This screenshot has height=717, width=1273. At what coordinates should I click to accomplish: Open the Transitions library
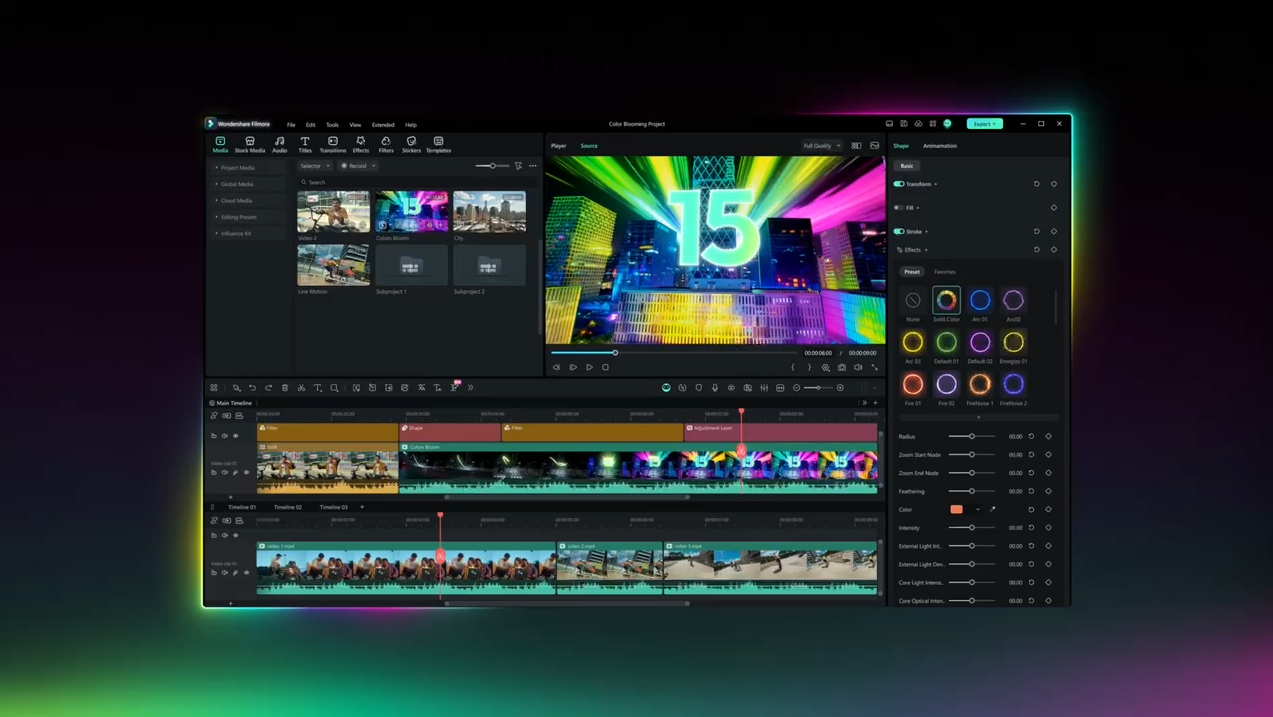pyautogui.click(x=332, y=144)
